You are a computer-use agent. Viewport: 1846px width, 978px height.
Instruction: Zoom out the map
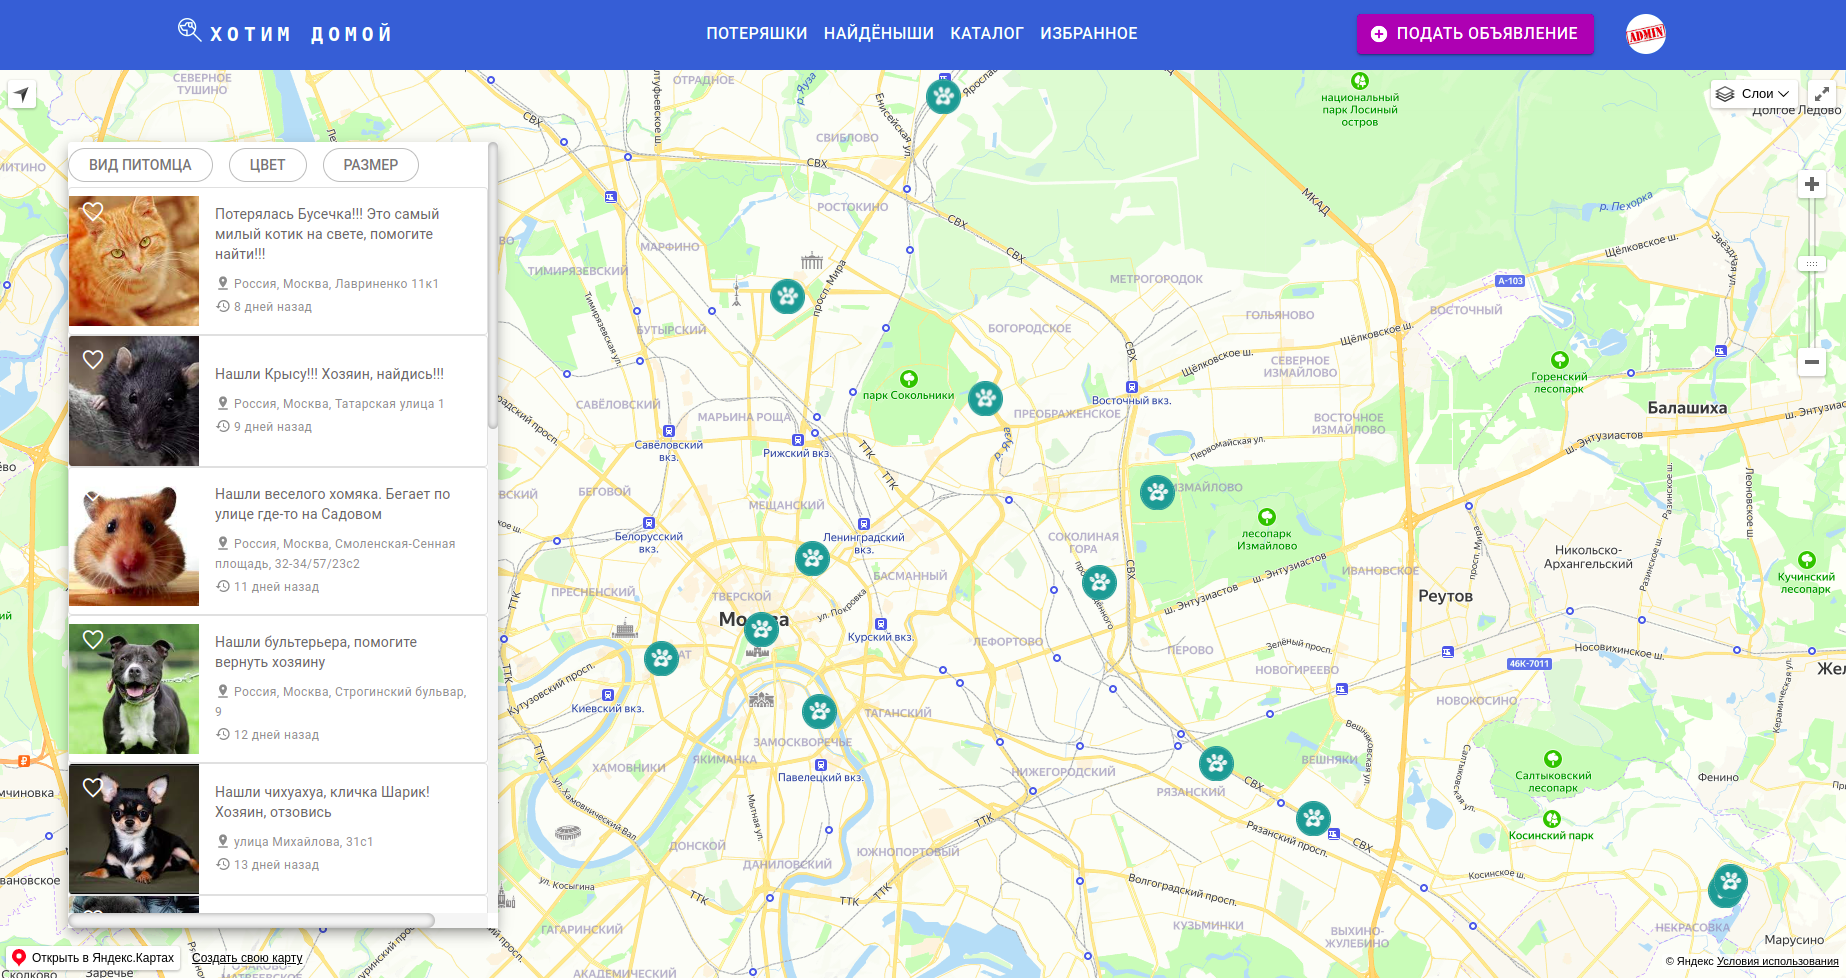[1812, 362]
